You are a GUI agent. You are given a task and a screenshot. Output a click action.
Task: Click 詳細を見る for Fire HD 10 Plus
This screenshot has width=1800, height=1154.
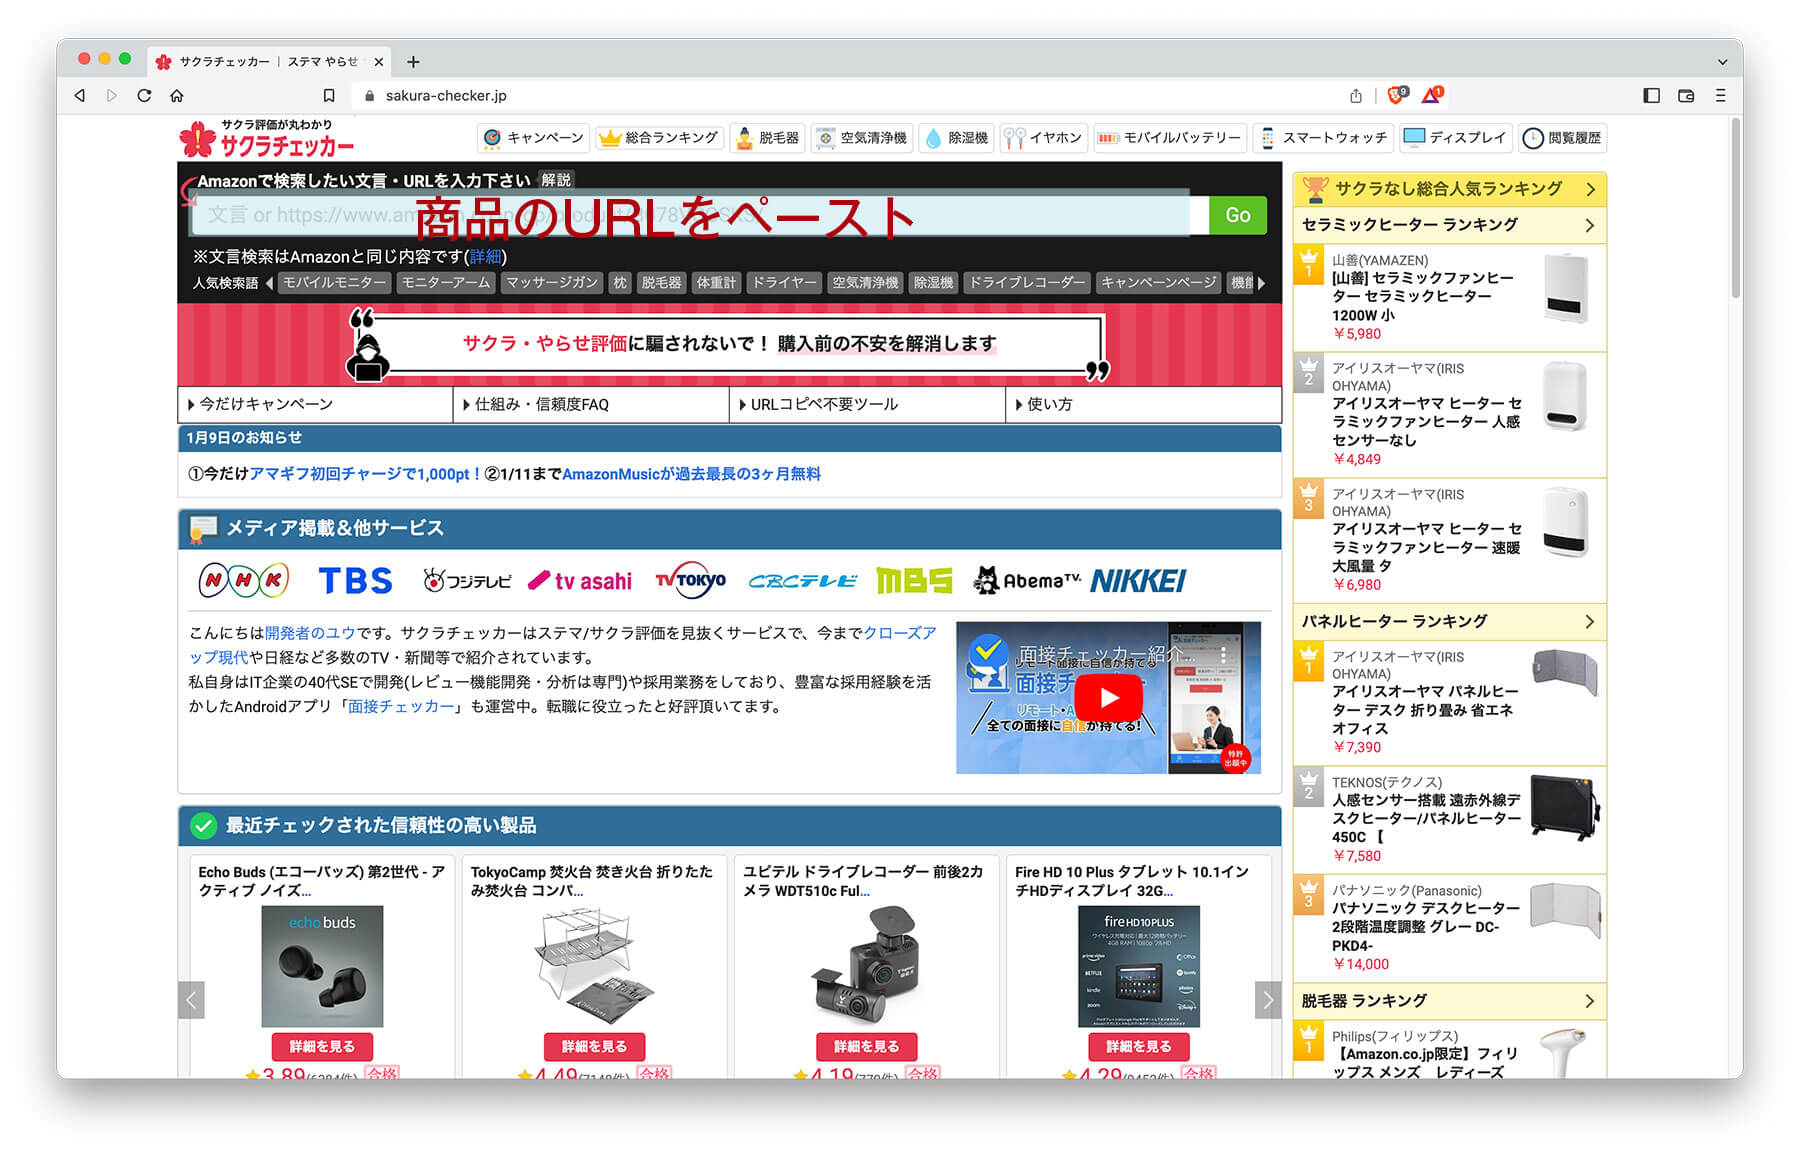(1138, 1046)
